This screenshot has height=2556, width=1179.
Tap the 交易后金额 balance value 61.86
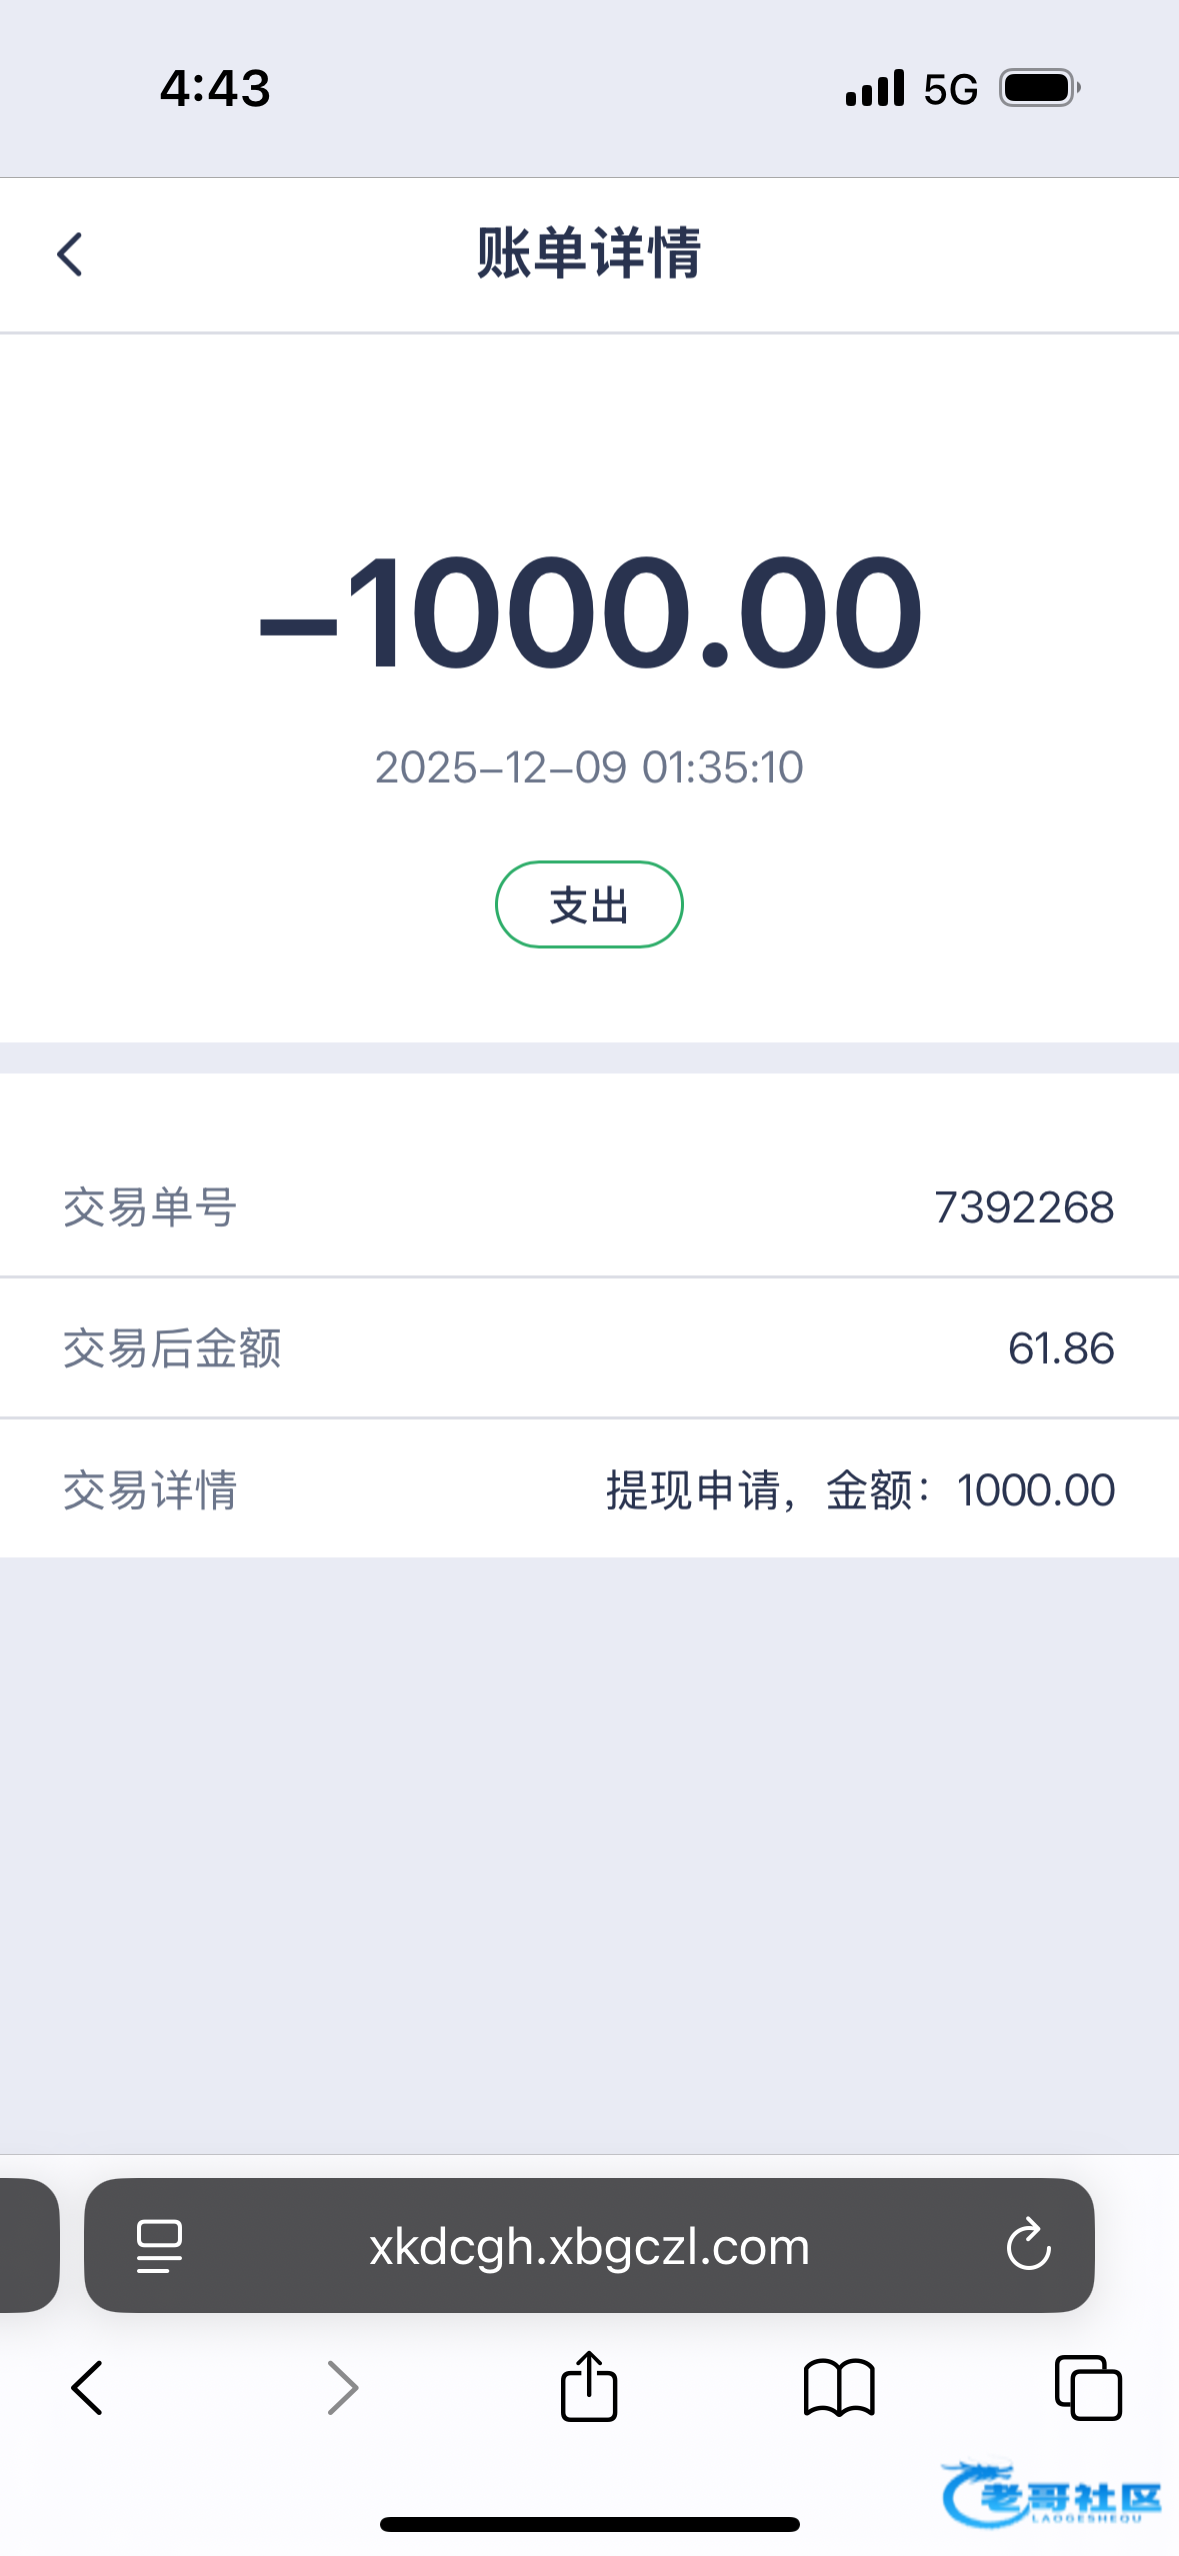click(x=1060, y=1348)
